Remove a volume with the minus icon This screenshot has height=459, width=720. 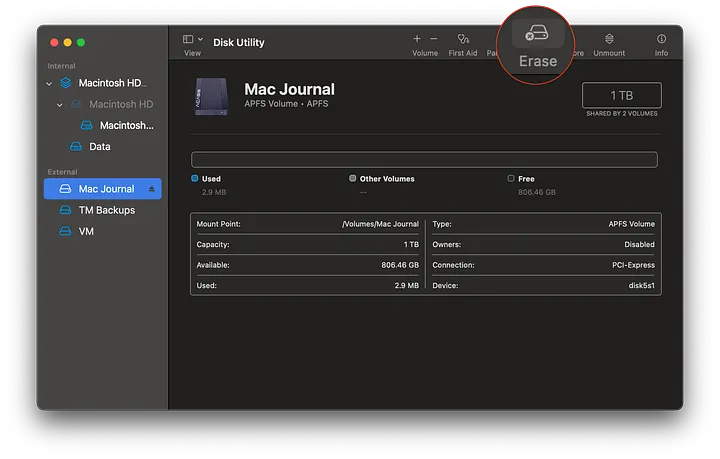tap(433, 39)
